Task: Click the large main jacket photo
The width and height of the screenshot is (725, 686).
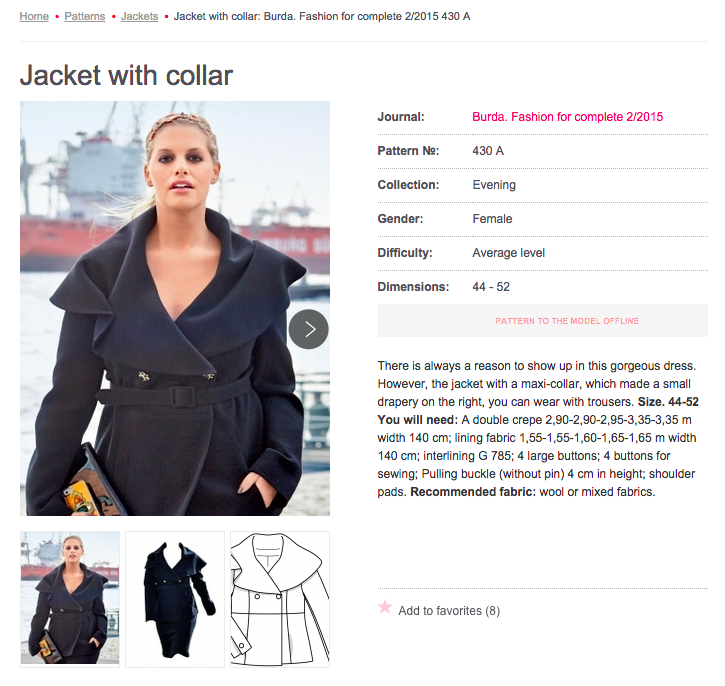Action: pos(175,308)
